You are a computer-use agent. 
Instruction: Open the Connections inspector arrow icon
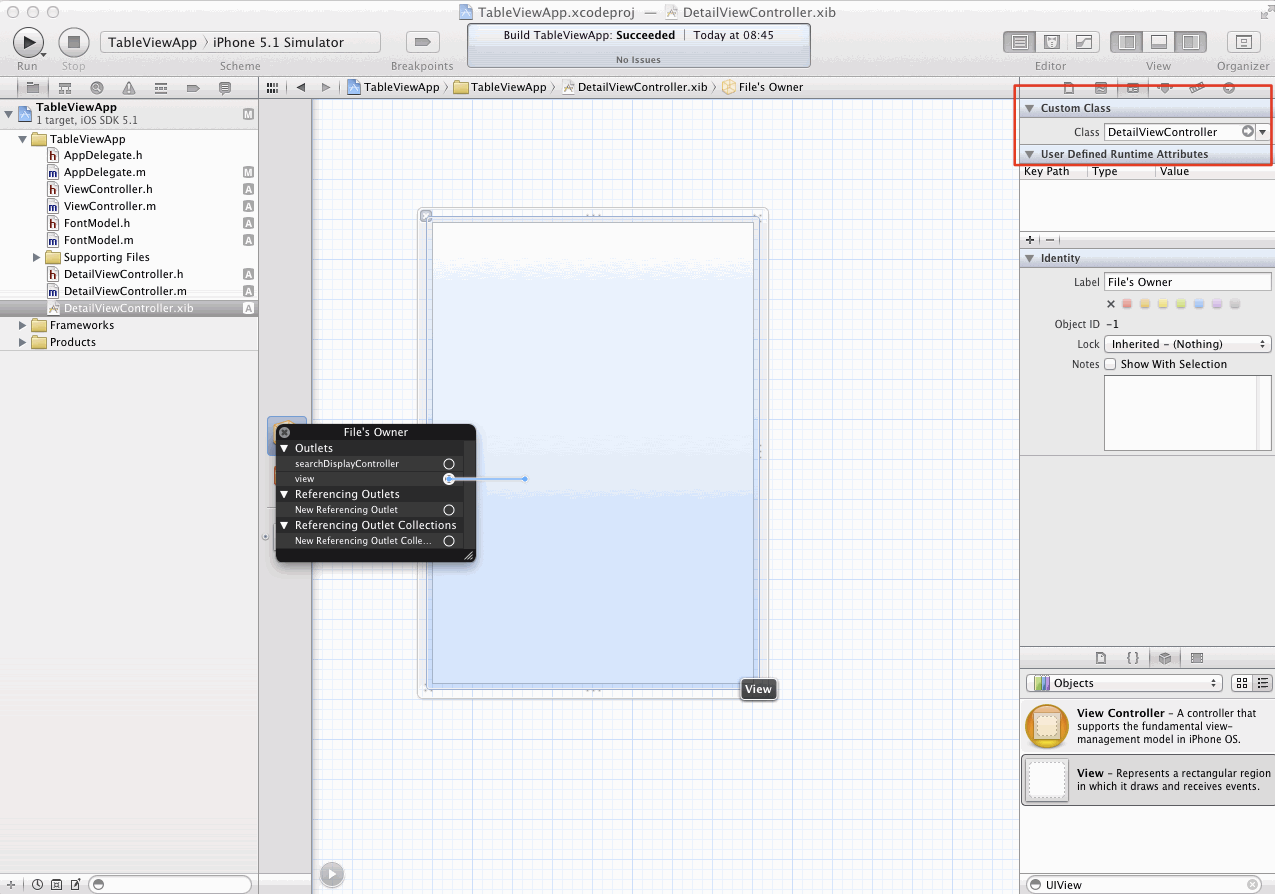pyautogui.click(x=1229, y=88)
